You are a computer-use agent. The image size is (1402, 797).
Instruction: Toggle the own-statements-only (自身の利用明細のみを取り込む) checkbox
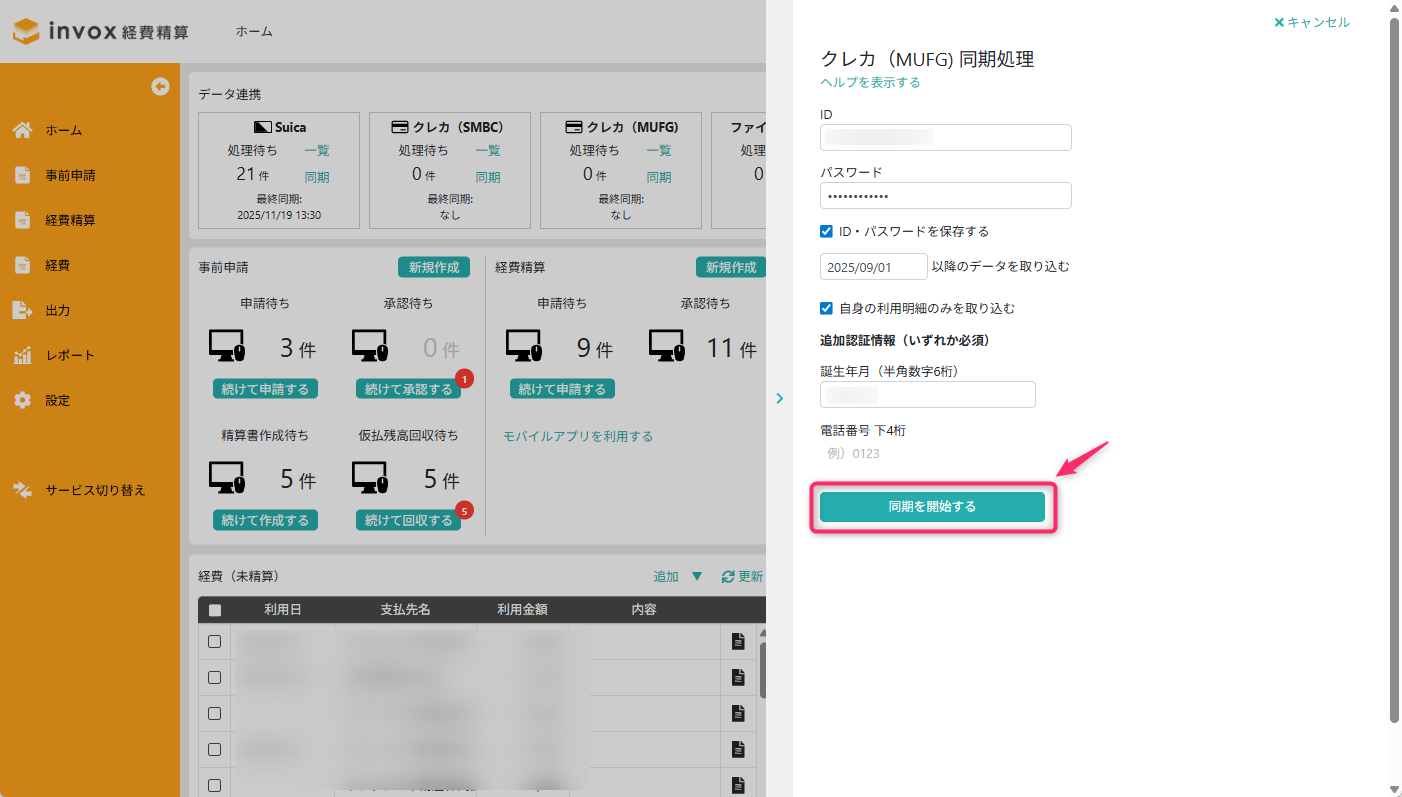pos(826,308)
